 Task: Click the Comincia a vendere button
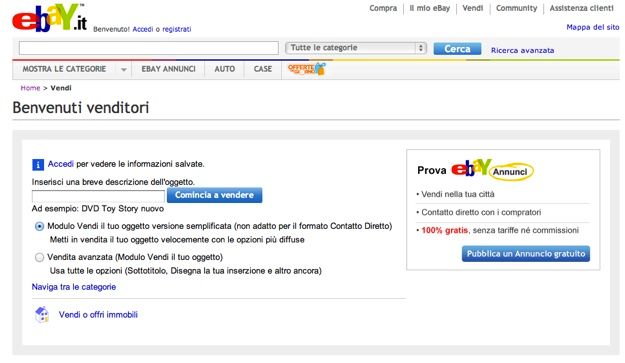pos(214,195)
